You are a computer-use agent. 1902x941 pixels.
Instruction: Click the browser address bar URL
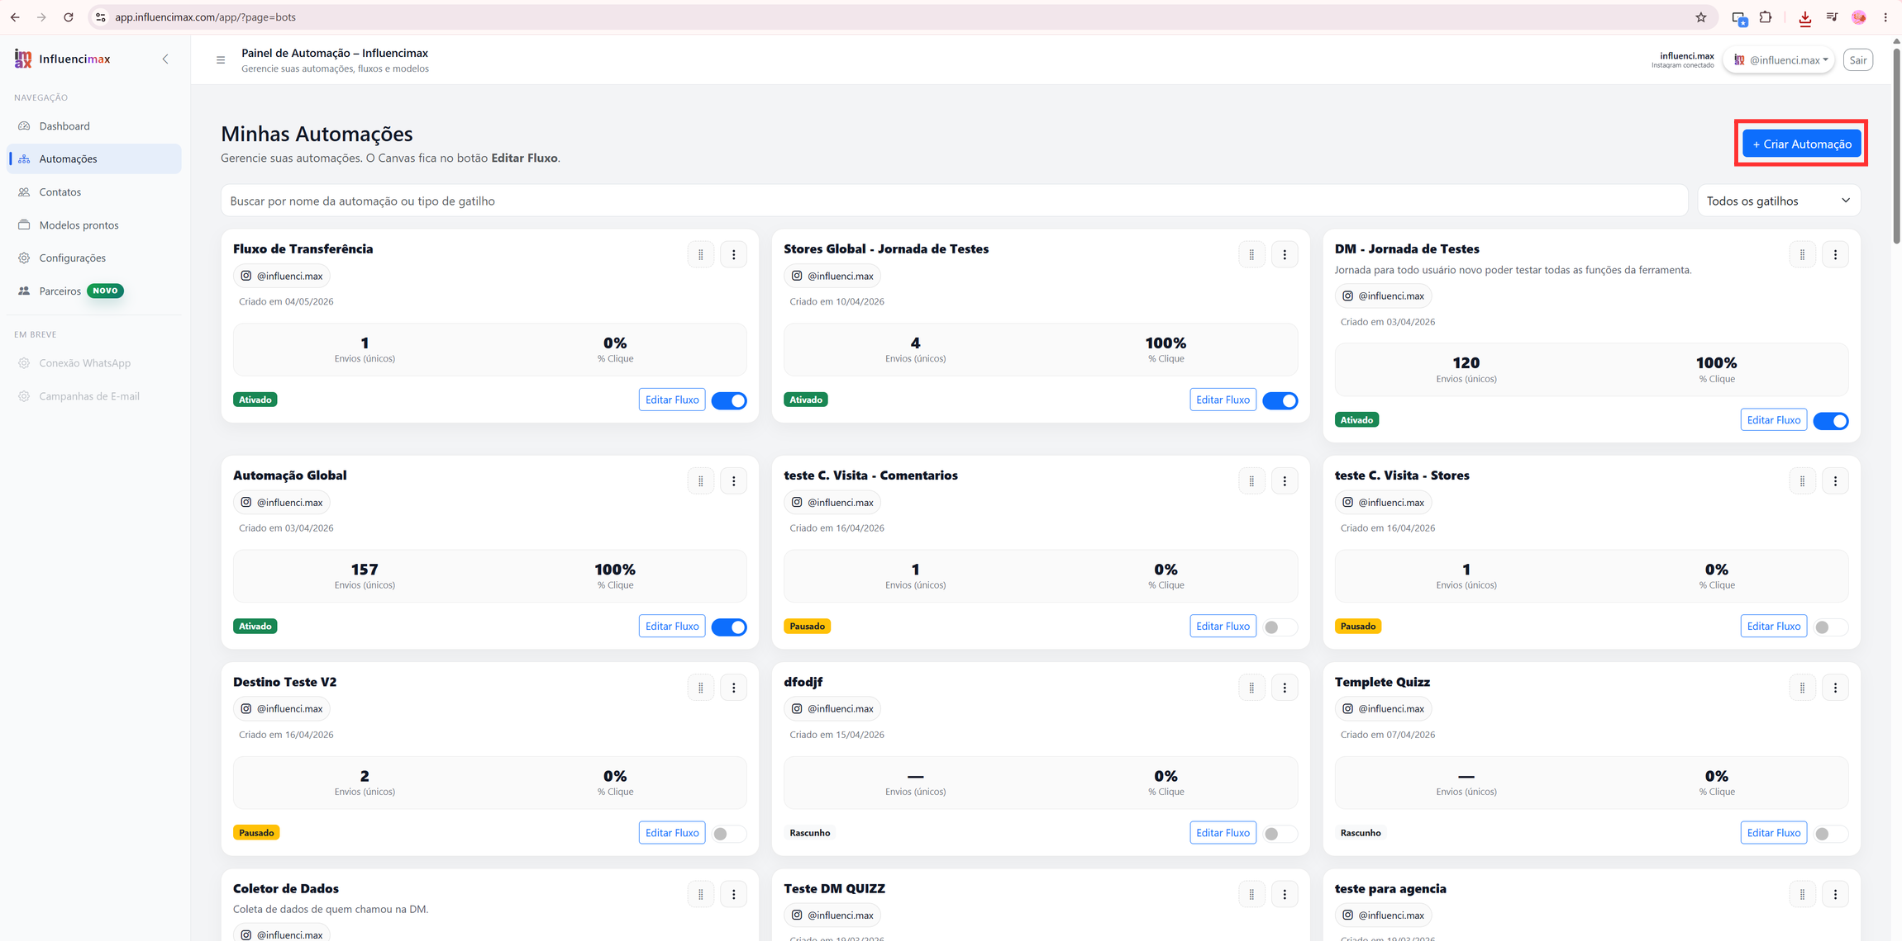click(x=205, y=17)
